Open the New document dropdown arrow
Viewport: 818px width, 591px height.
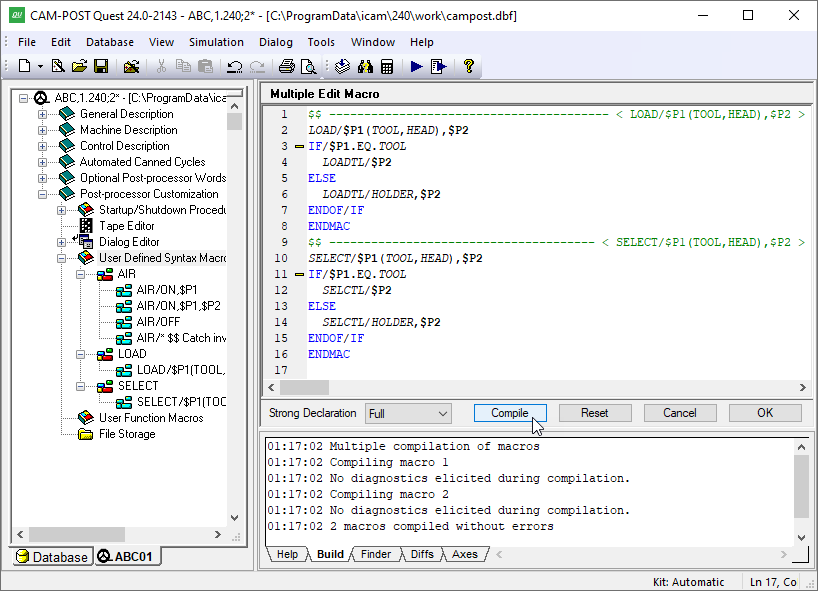[x=40, y=67]
